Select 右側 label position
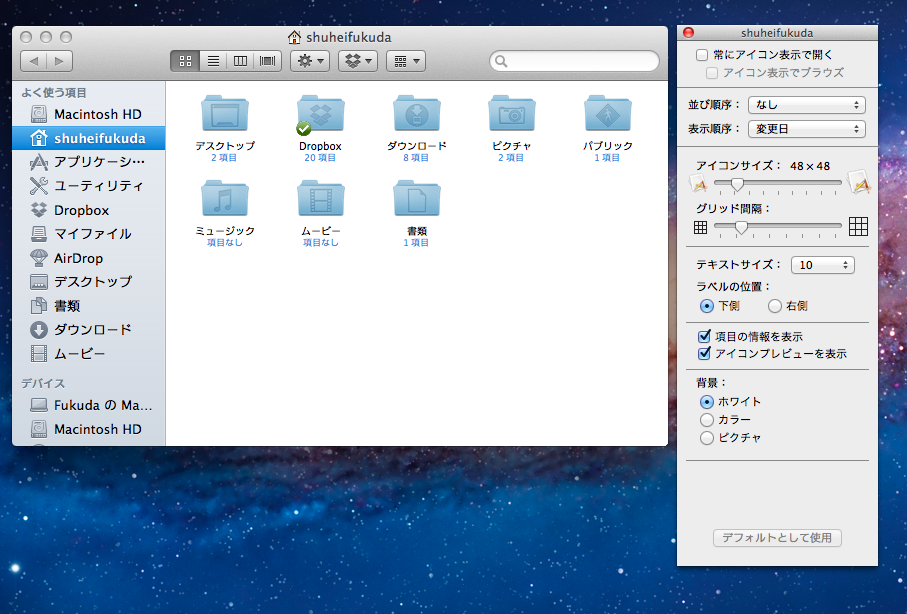 click(x=775, y=306)
